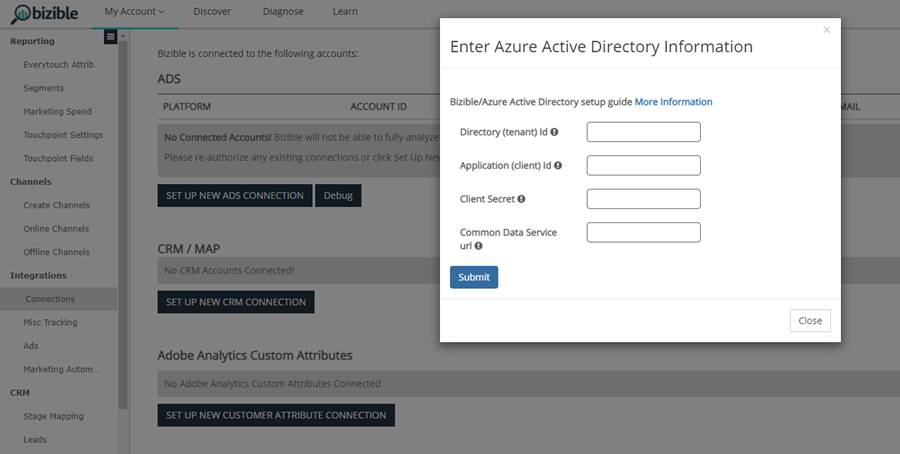Submit the Azure Active Directory form
Screen dimensions: 900x454
[474, 277]
